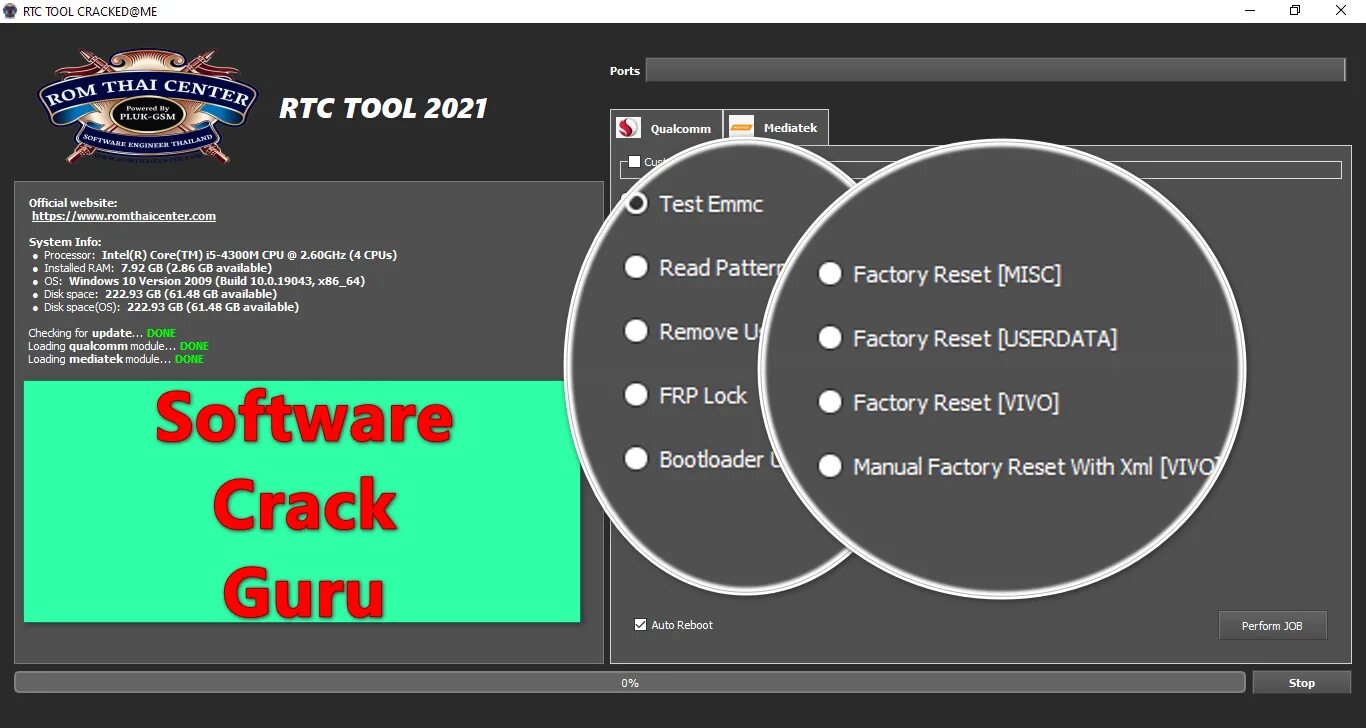Click the Mediatek tab logo icon
Image resolution: width=1366 pixels, height=728 pixels.
pyautogui.click(x=741, y=127)
